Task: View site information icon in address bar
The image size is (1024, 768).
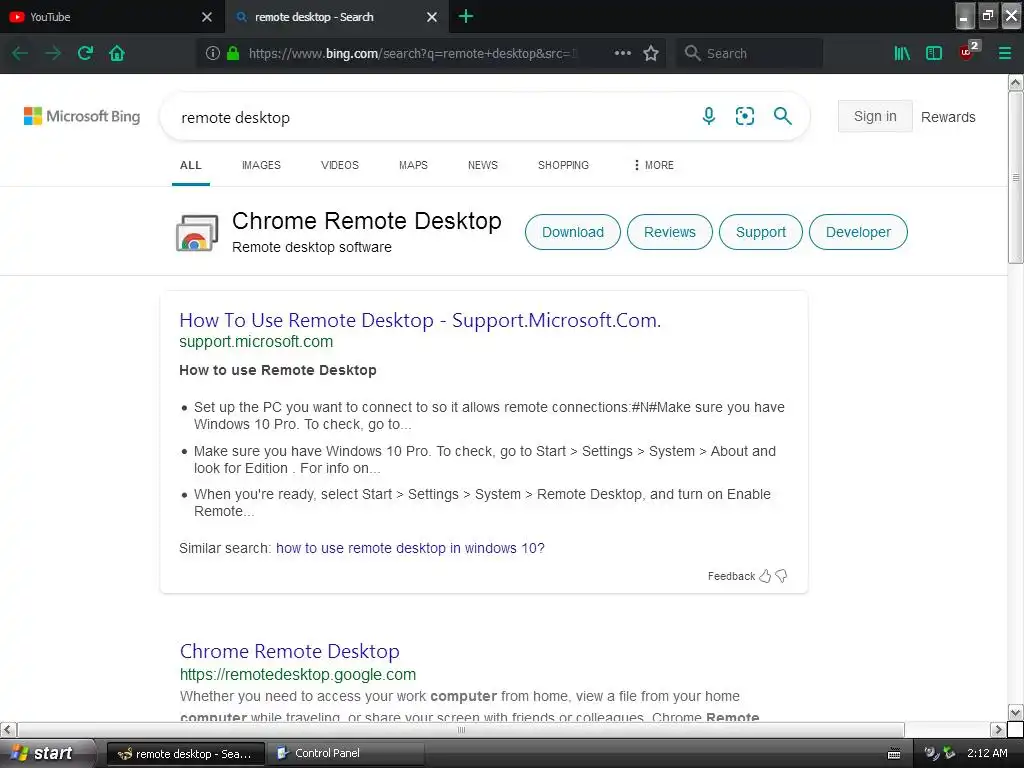Action: pos(213,54)
